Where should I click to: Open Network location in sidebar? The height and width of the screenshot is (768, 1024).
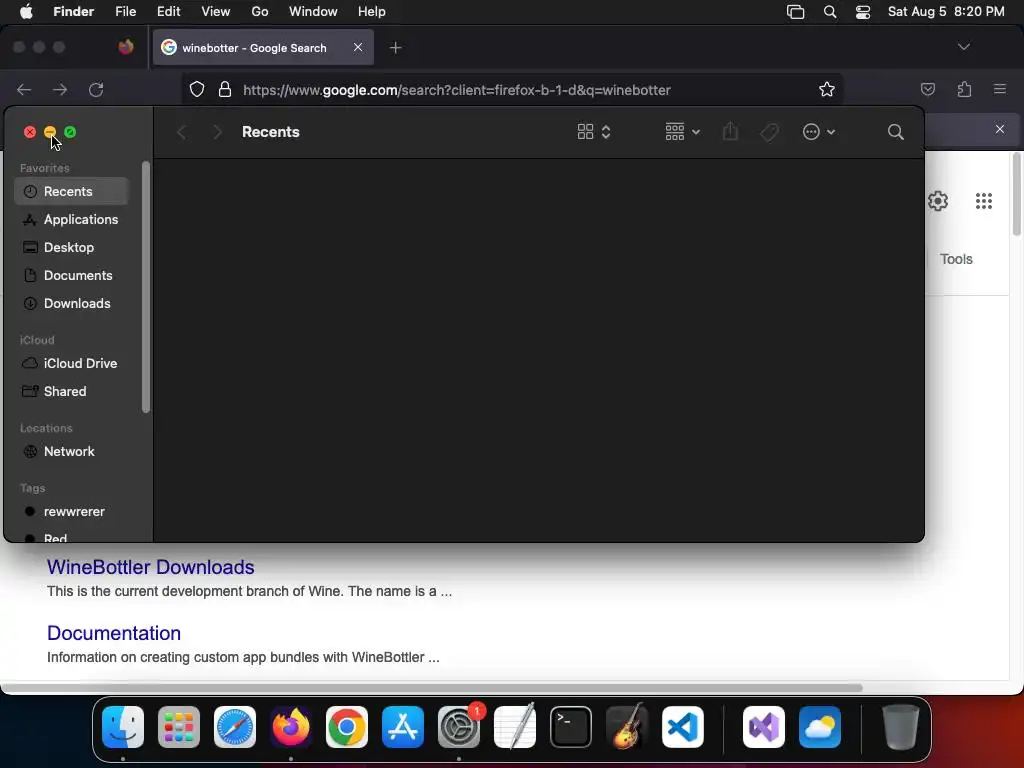[71, 452]
